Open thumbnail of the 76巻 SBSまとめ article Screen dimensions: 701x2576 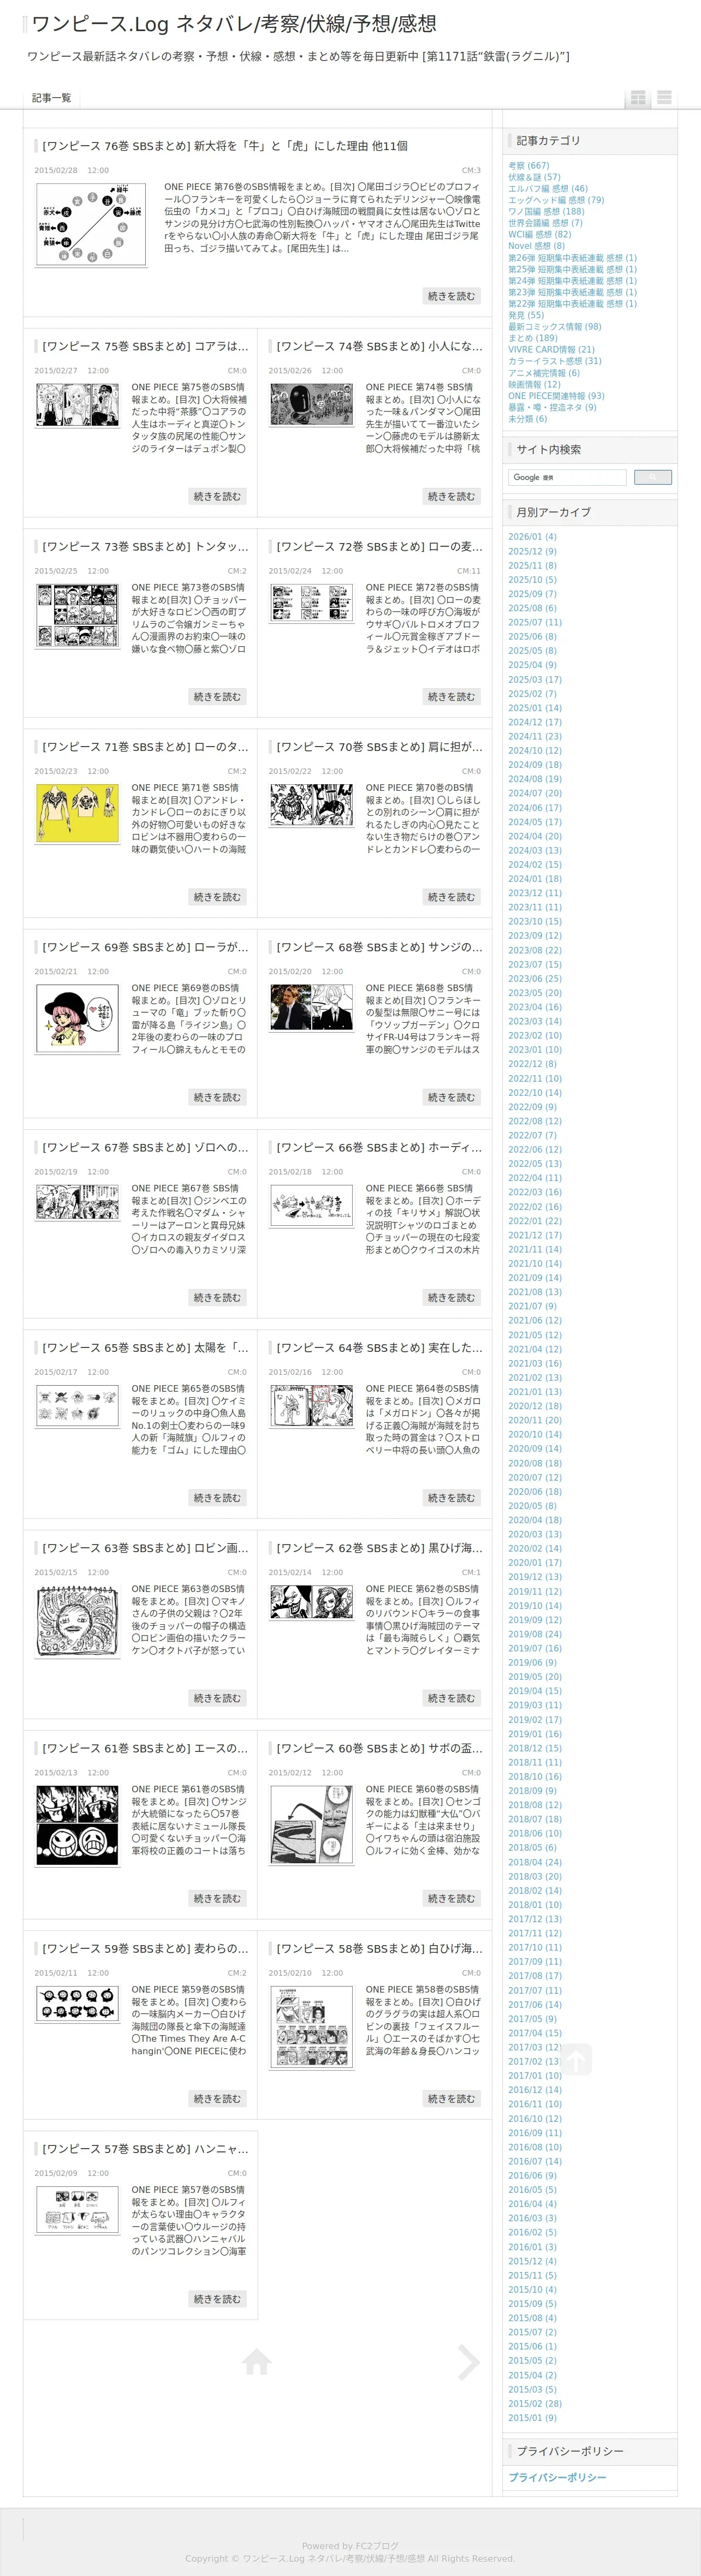(91, 225)
